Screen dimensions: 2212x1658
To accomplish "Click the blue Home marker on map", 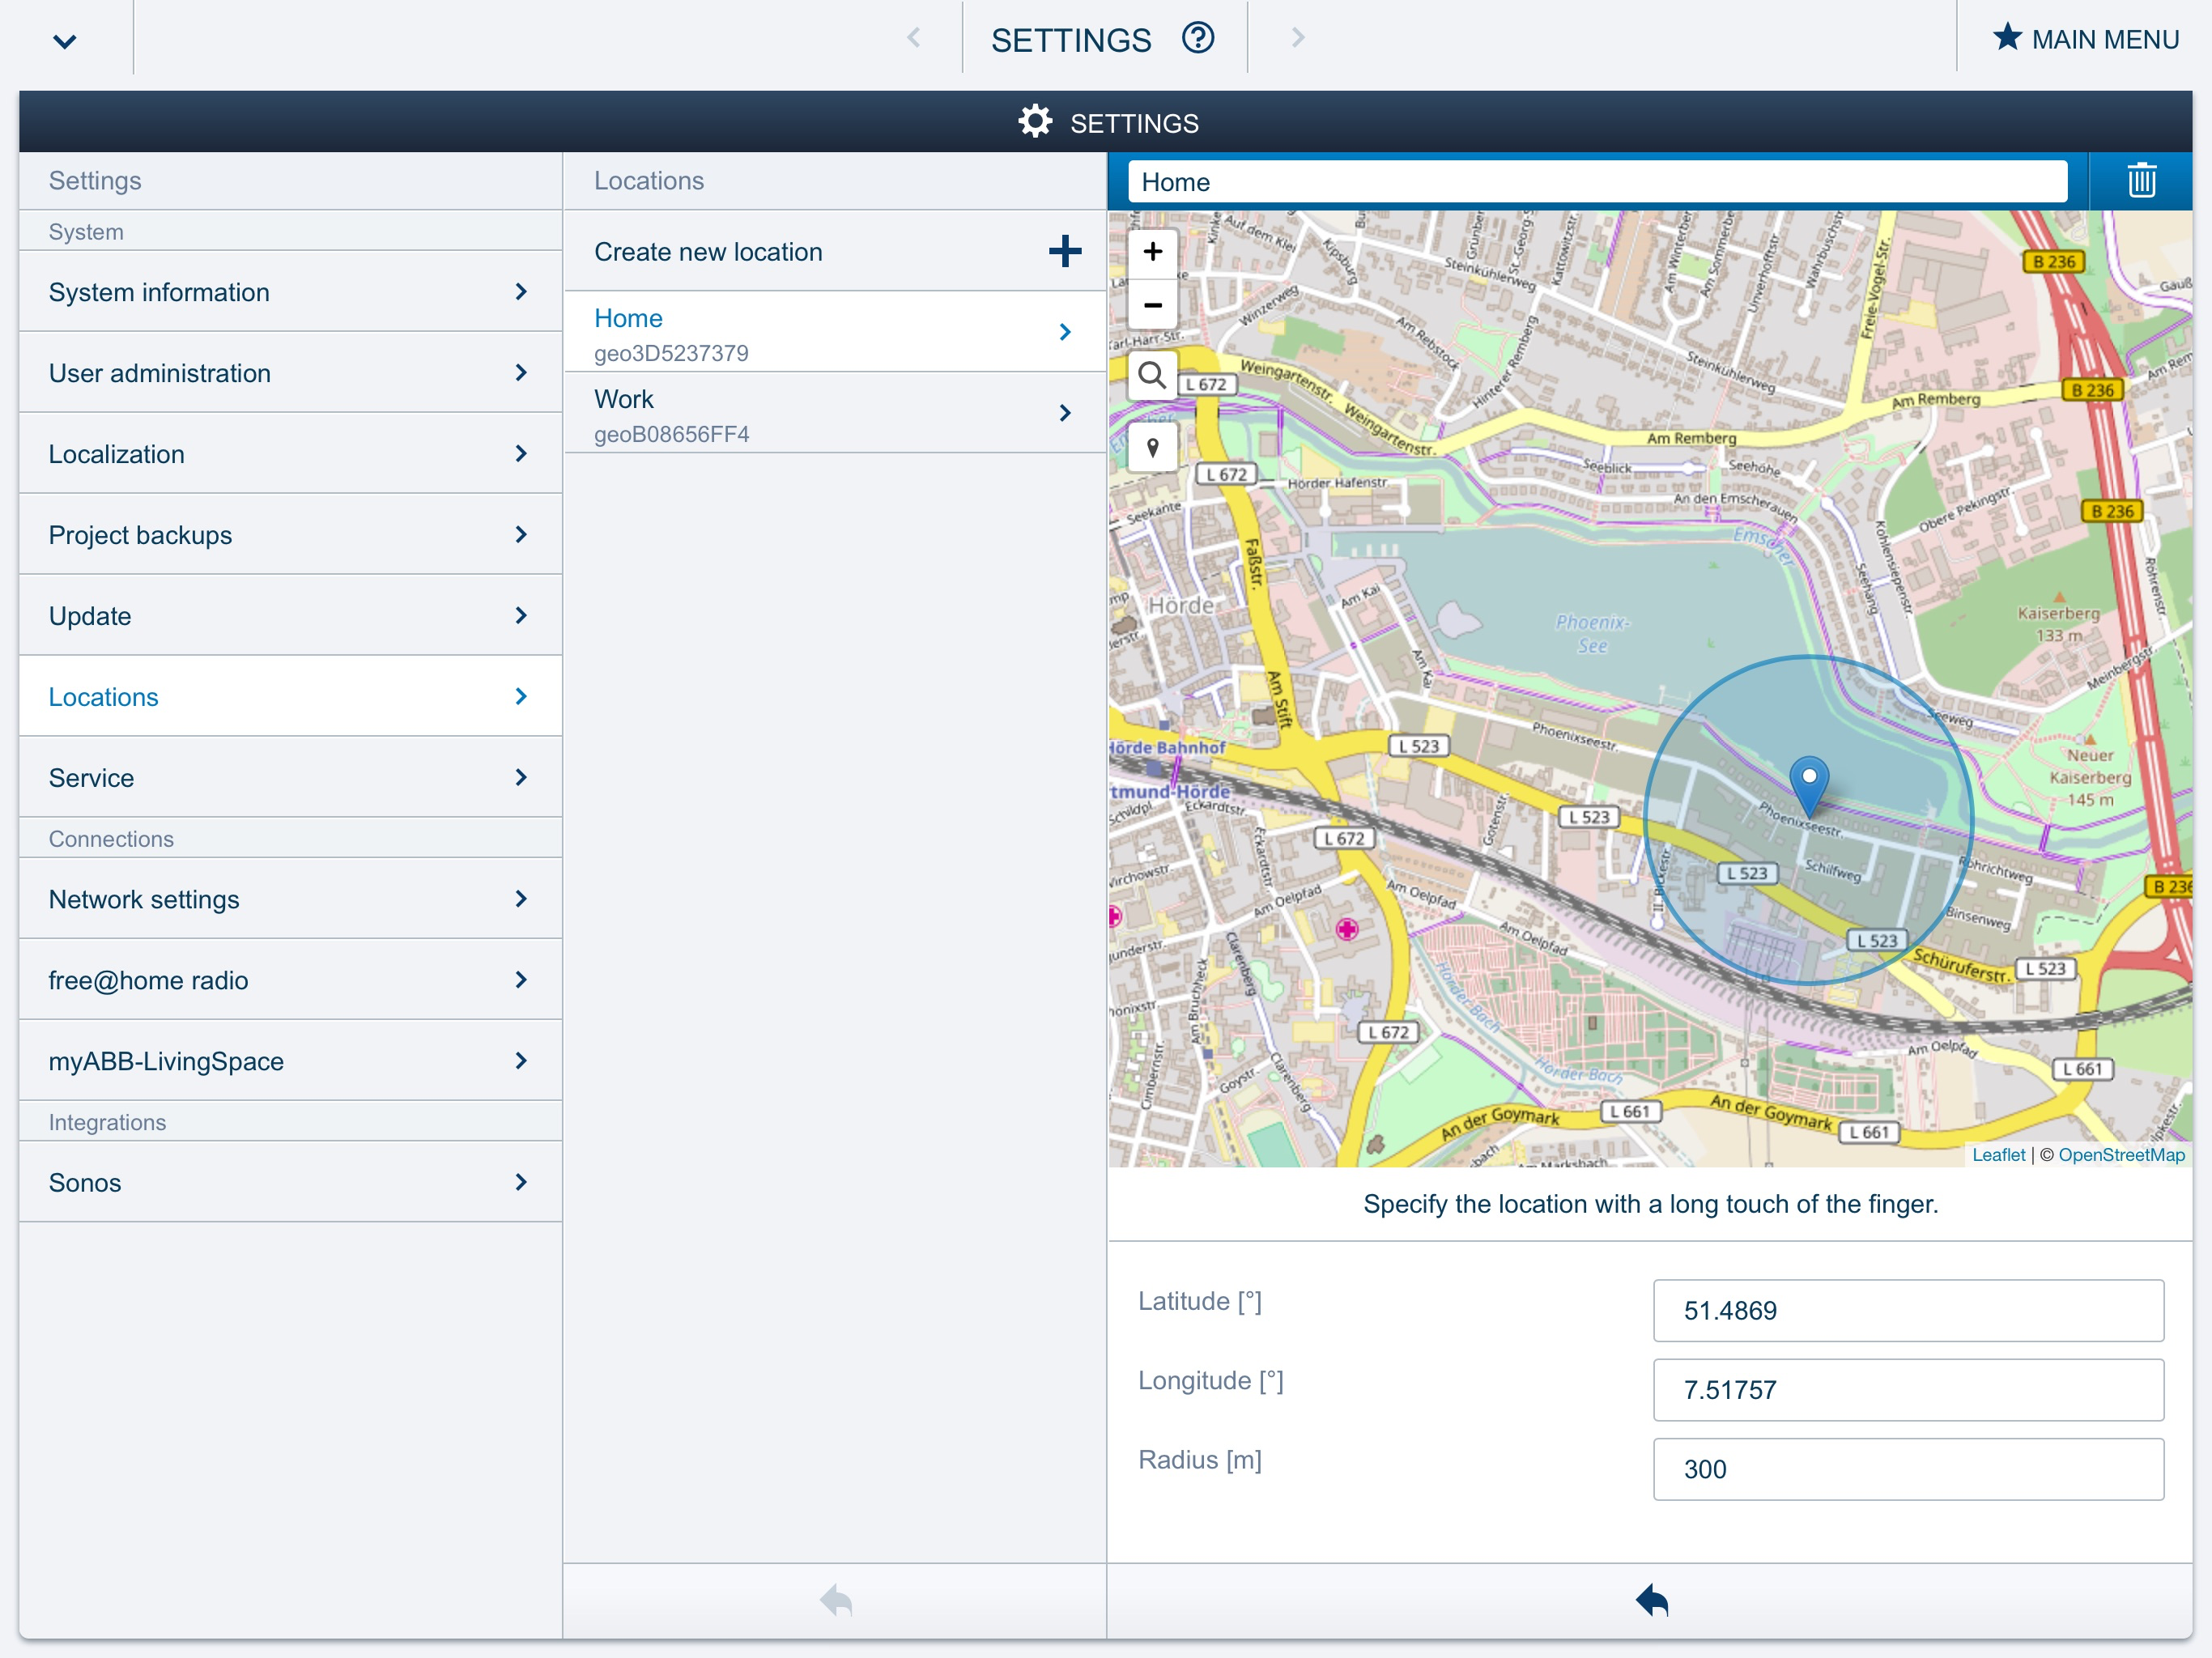I will click(x=1809, y=786).
